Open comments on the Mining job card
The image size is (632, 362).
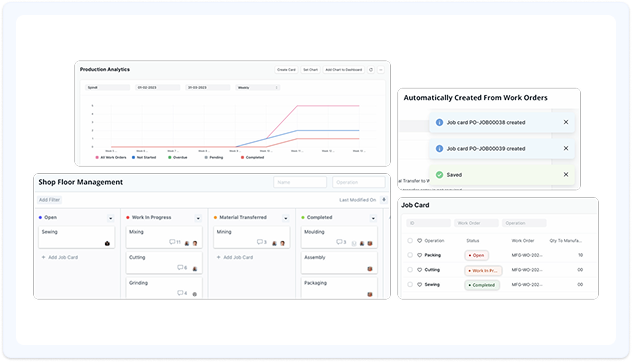point(262,242)
